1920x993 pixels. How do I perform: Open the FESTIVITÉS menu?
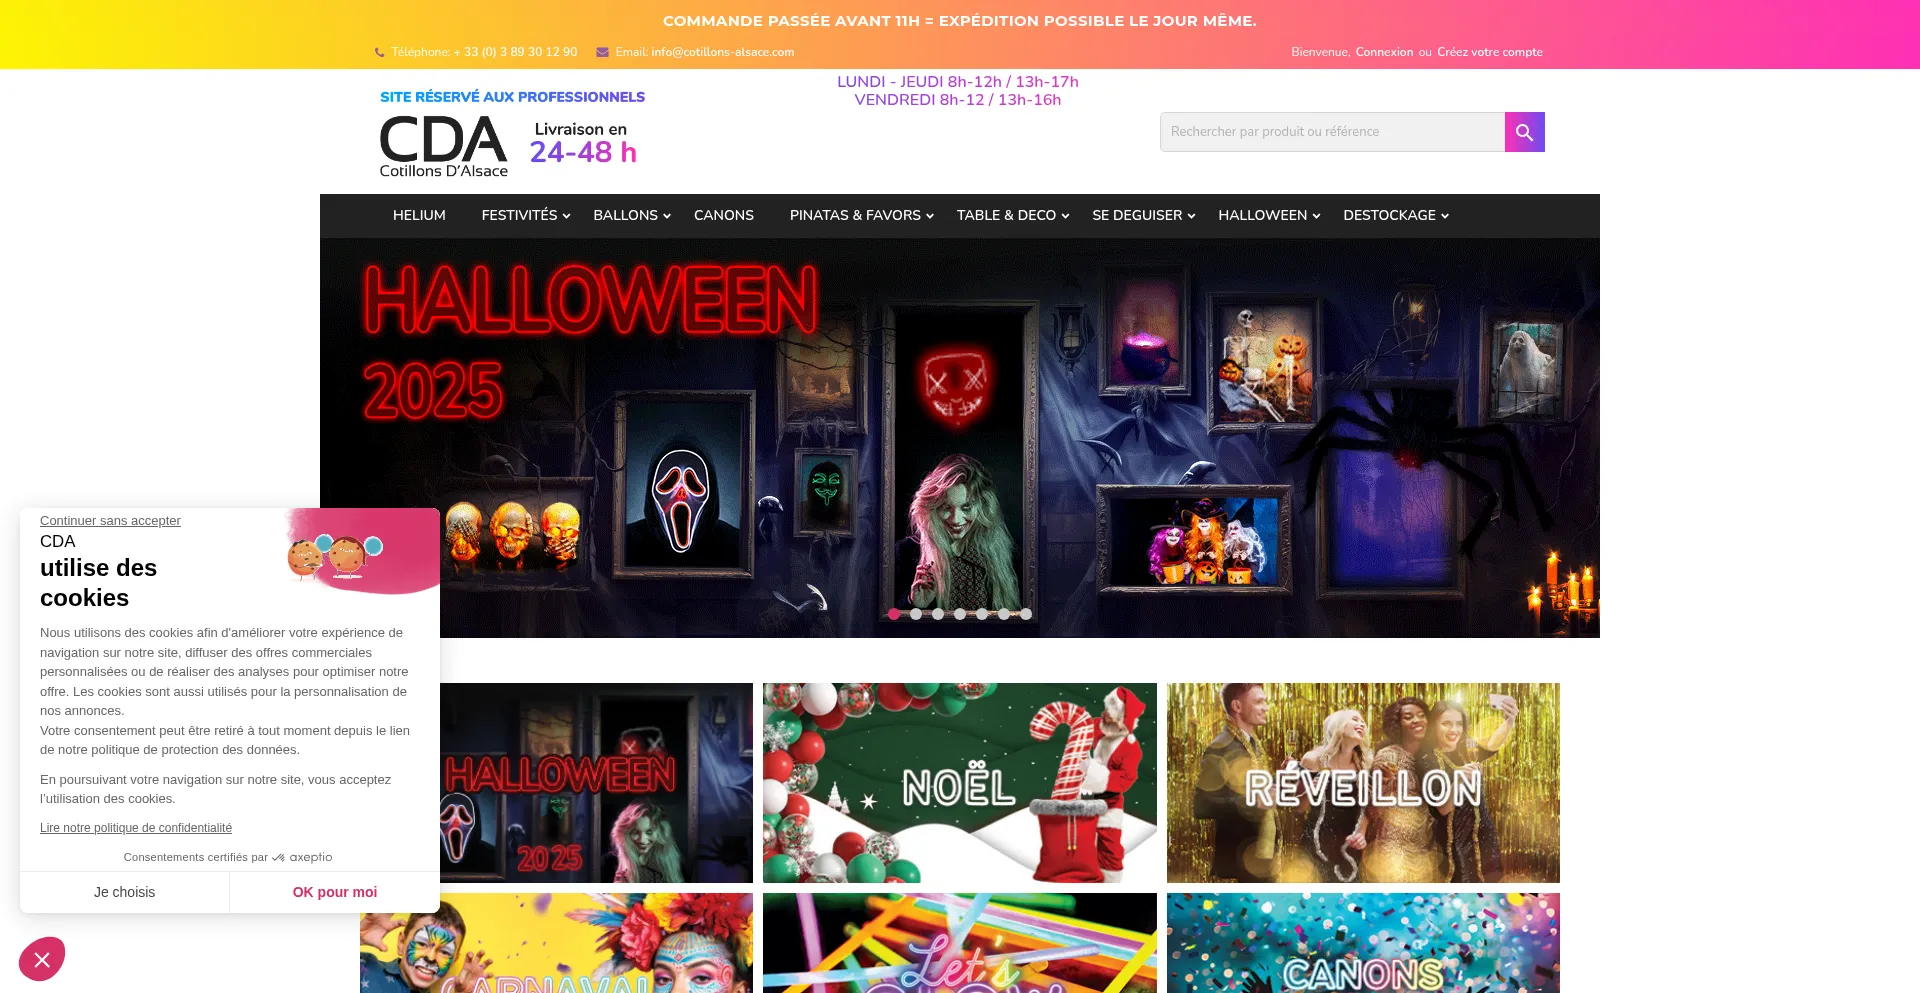pyautogui.click(x=519, y=215)
